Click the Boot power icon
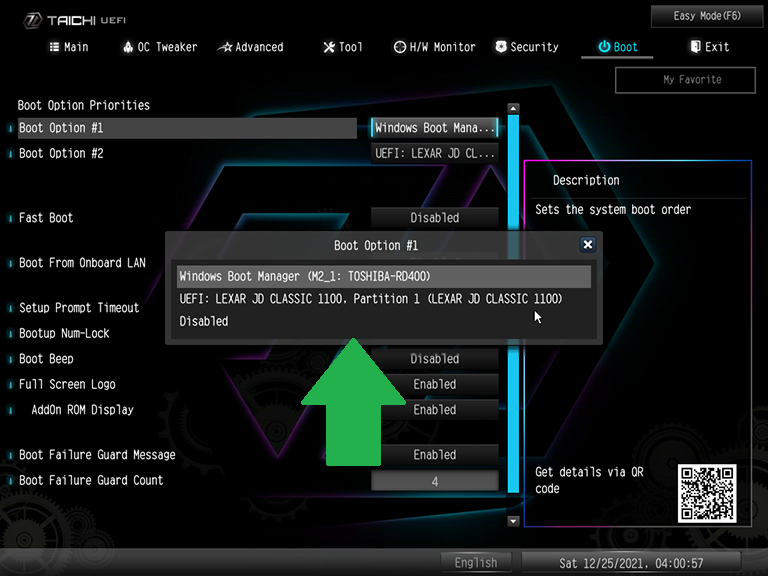The image size is (768, 576). [604, 47]
